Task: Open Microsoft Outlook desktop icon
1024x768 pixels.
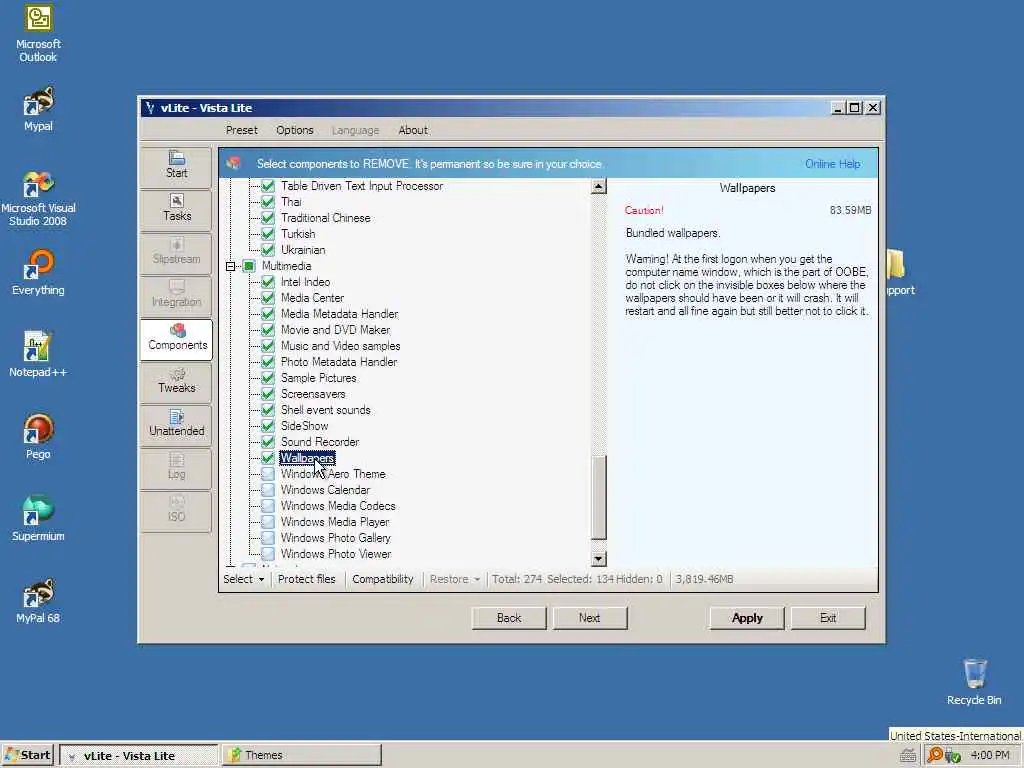Action: [38, 34]
